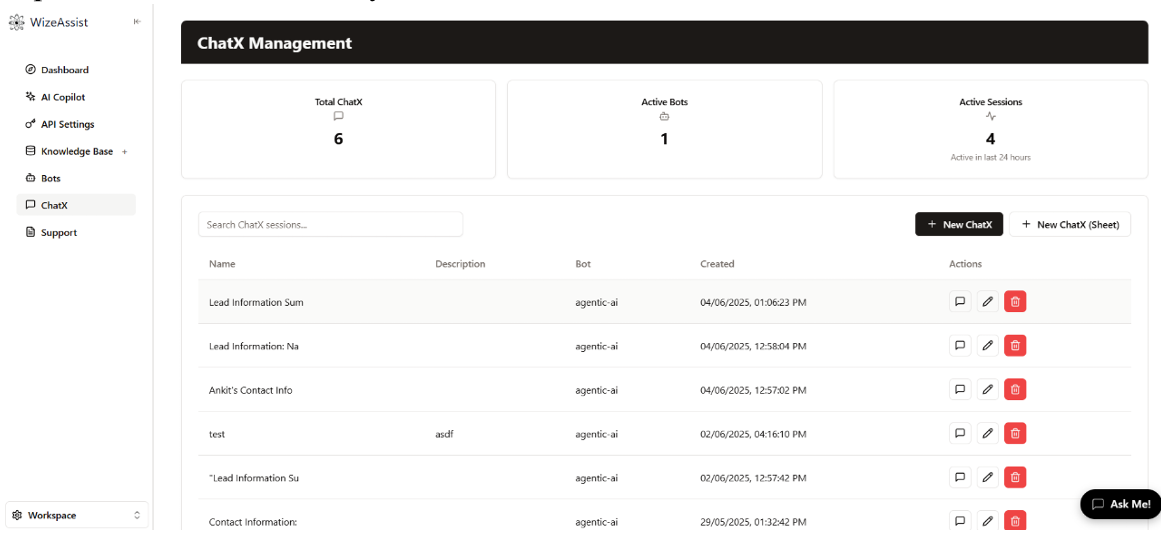Click the WizeAssist logo icon
Screen dimensions: 1161x554
(x=15, y=22)
